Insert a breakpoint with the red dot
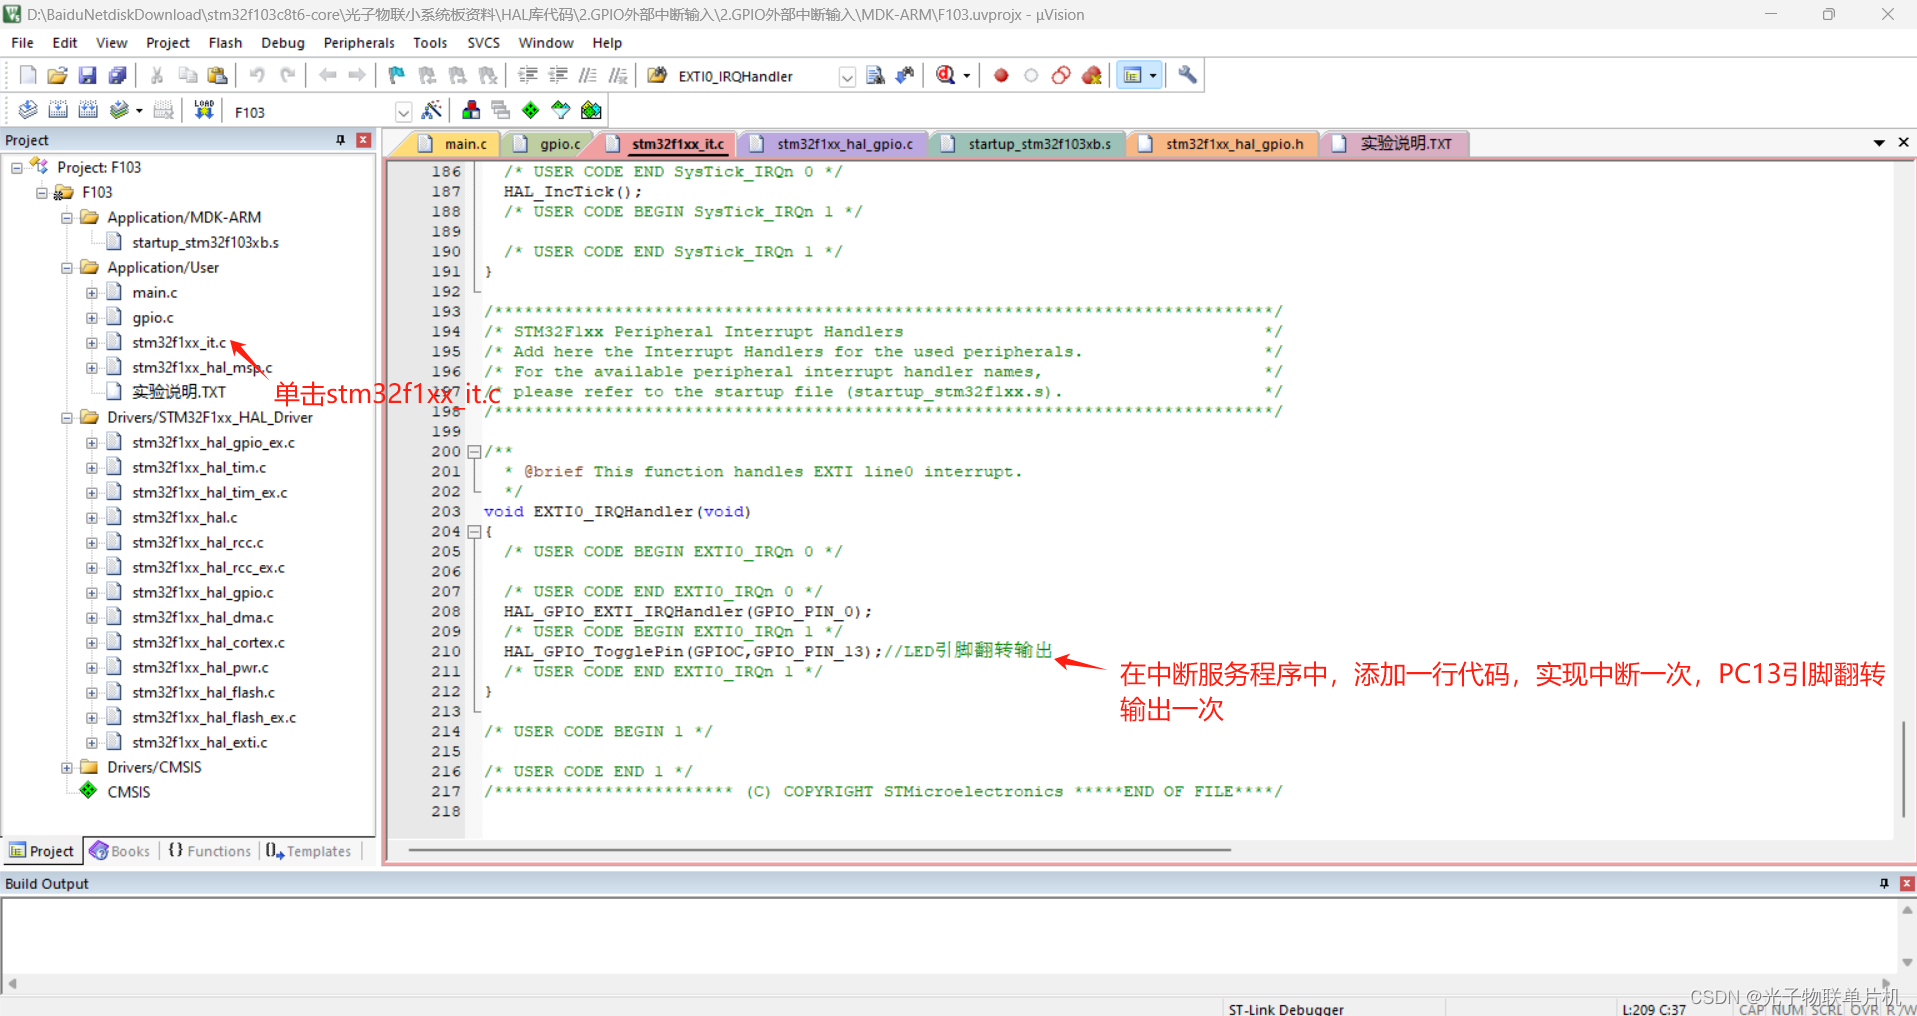Image resolution: width=1917 pixels, height=1016 pixels. click(1001, 75)
